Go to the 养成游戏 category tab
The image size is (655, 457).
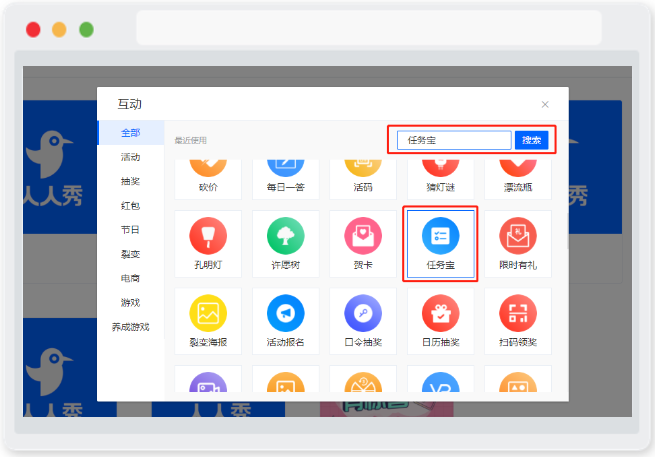coord(130,327)
